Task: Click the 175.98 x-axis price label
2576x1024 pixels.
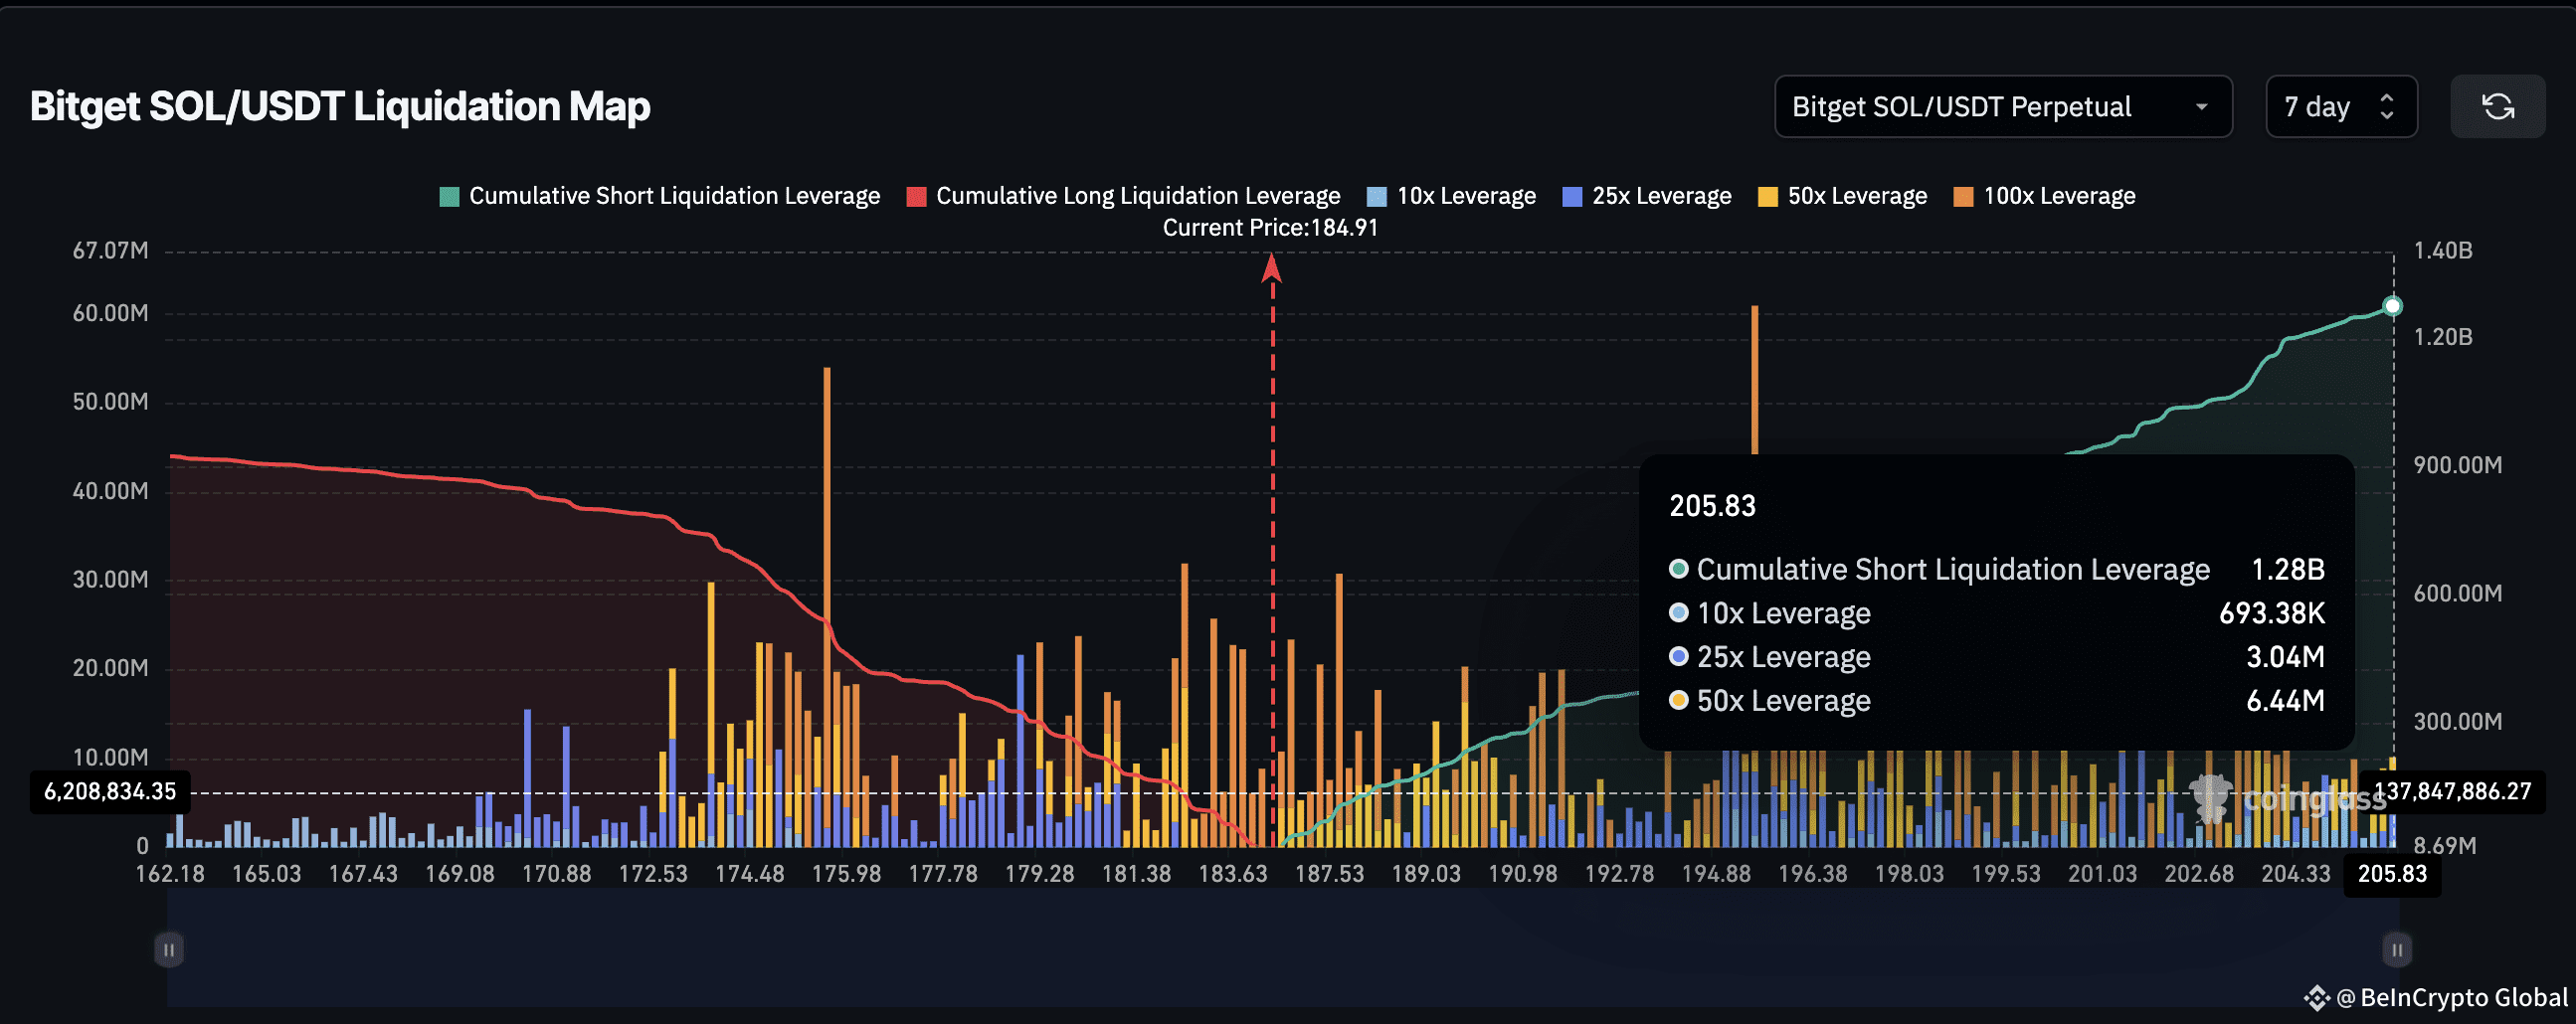Action: [846, 874]
